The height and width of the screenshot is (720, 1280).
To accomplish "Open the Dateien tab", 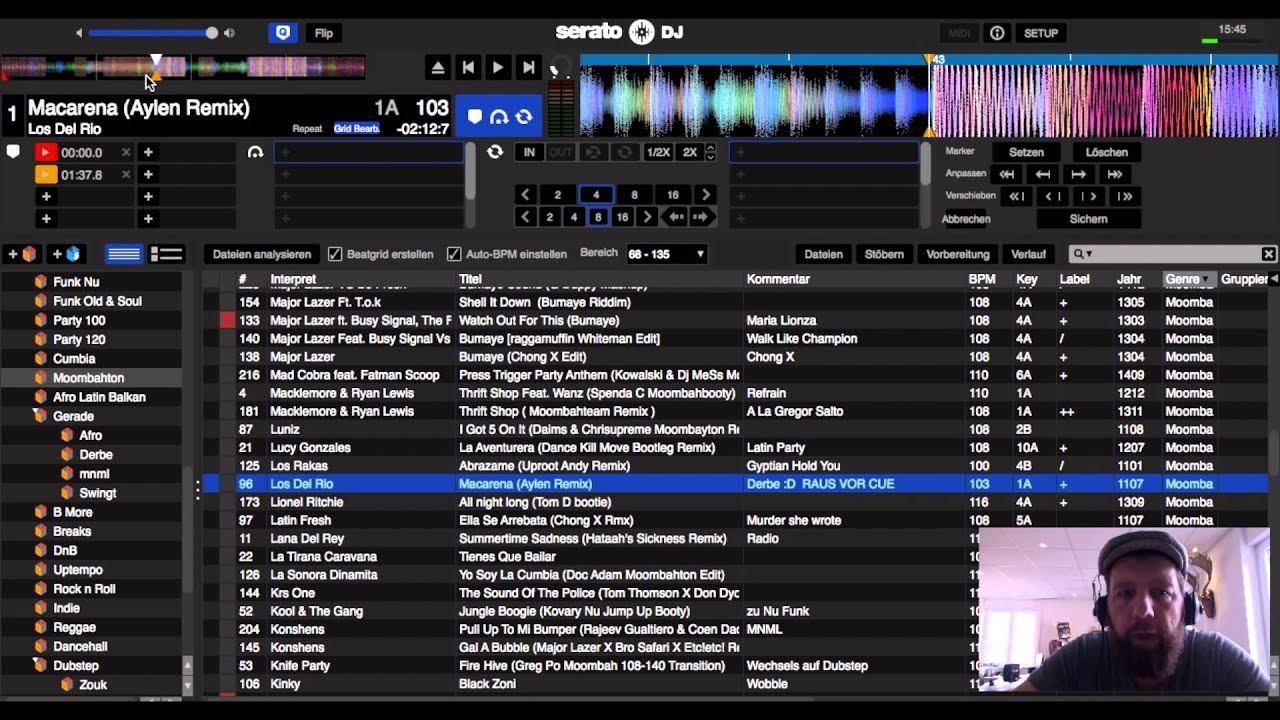I will click(823, 254).
